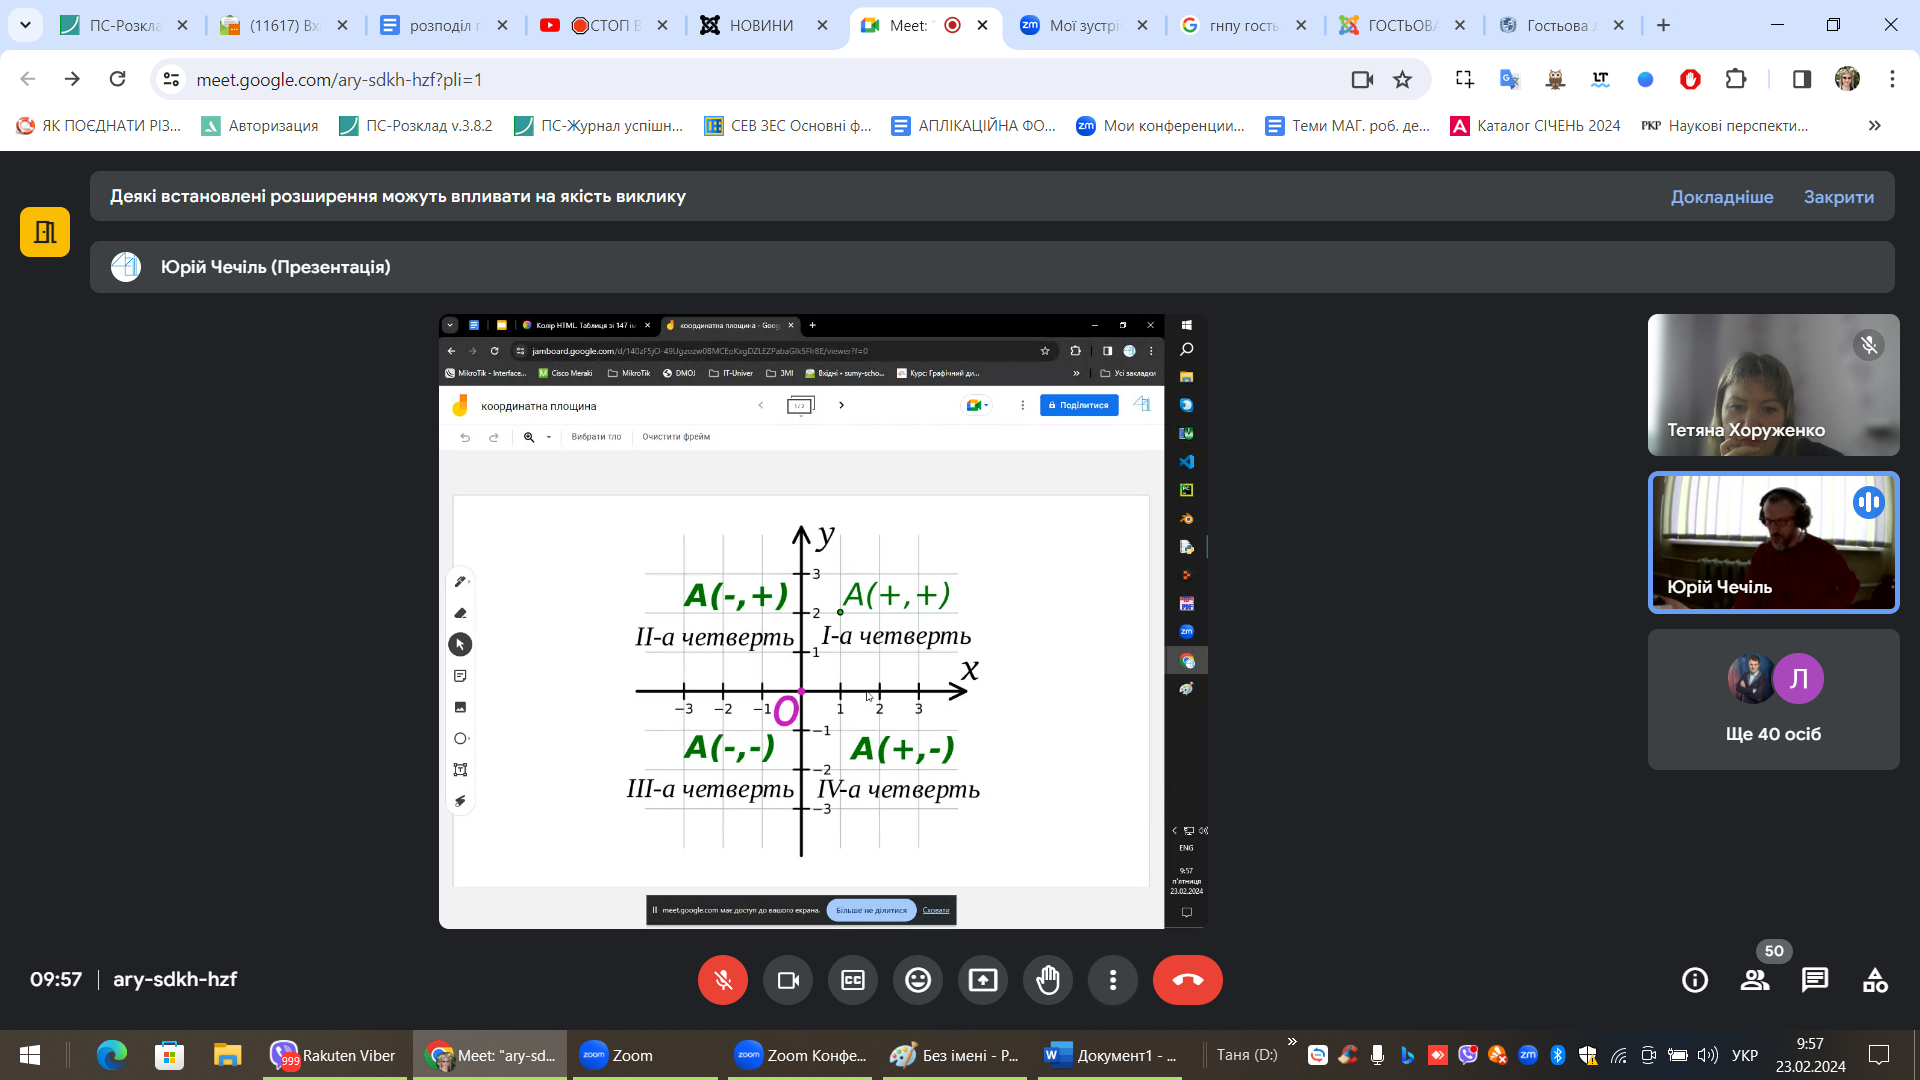Click the Present now icon
1920x1080 pixels.
click(x=983, y=980)
